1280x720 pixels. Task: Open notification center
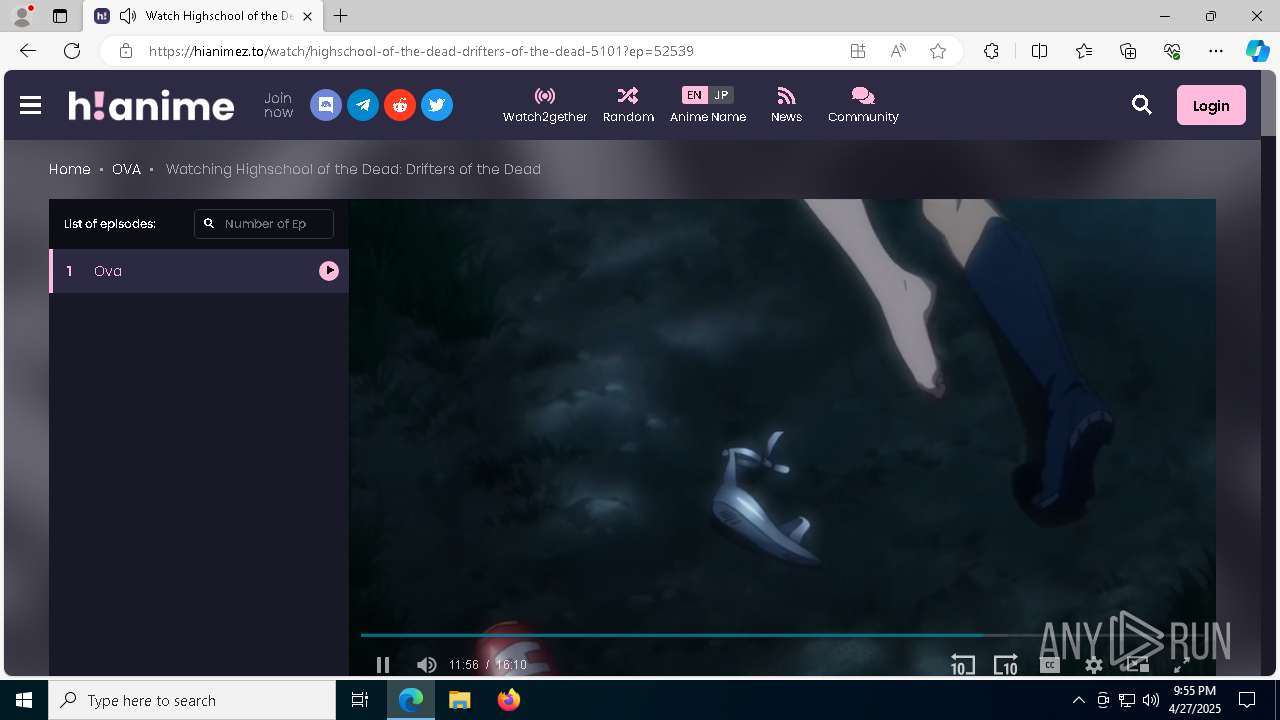click(1247, 700)
